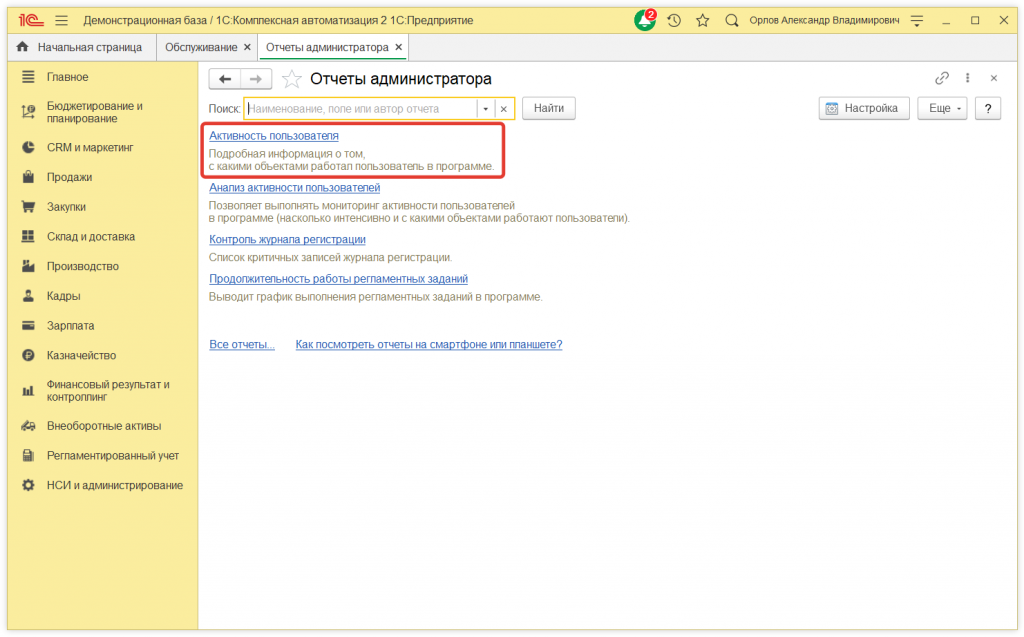Viewport: 1024px width, 637px height.
Task: Click the get link chain icon
Action: pos(941,78)
